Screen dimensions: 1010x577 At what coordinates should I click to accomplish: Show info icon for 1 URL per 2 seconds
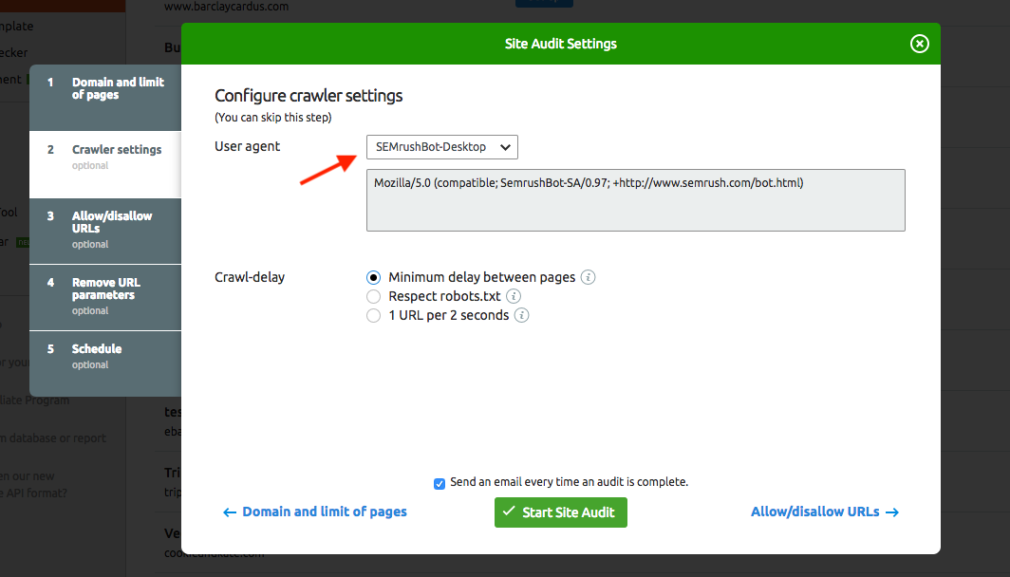[522, 315]
